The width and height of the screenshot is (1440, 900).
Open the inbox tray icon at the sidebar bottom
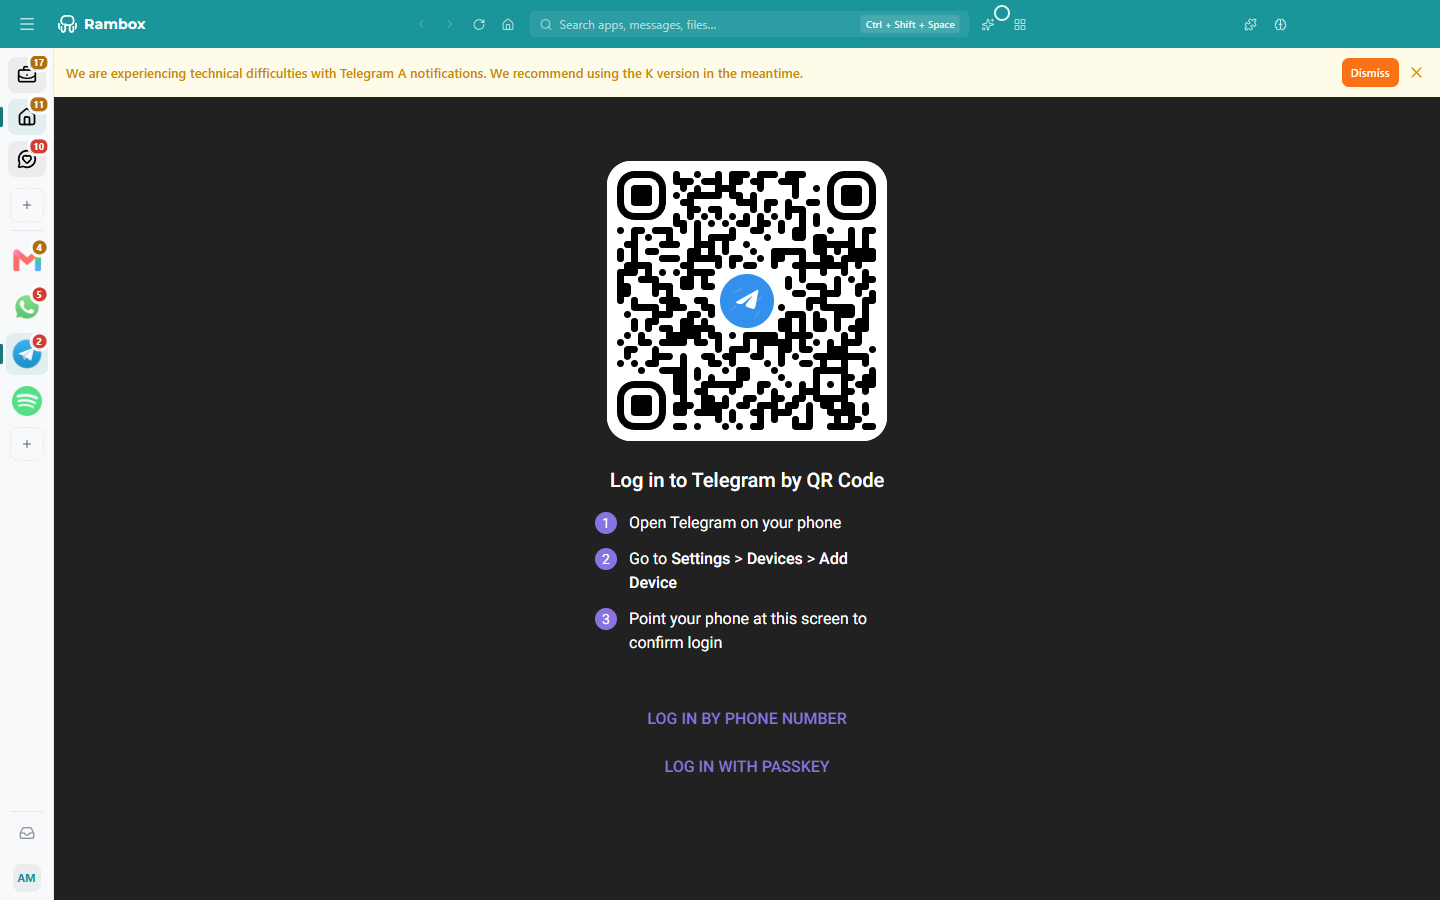click(27, 833)
